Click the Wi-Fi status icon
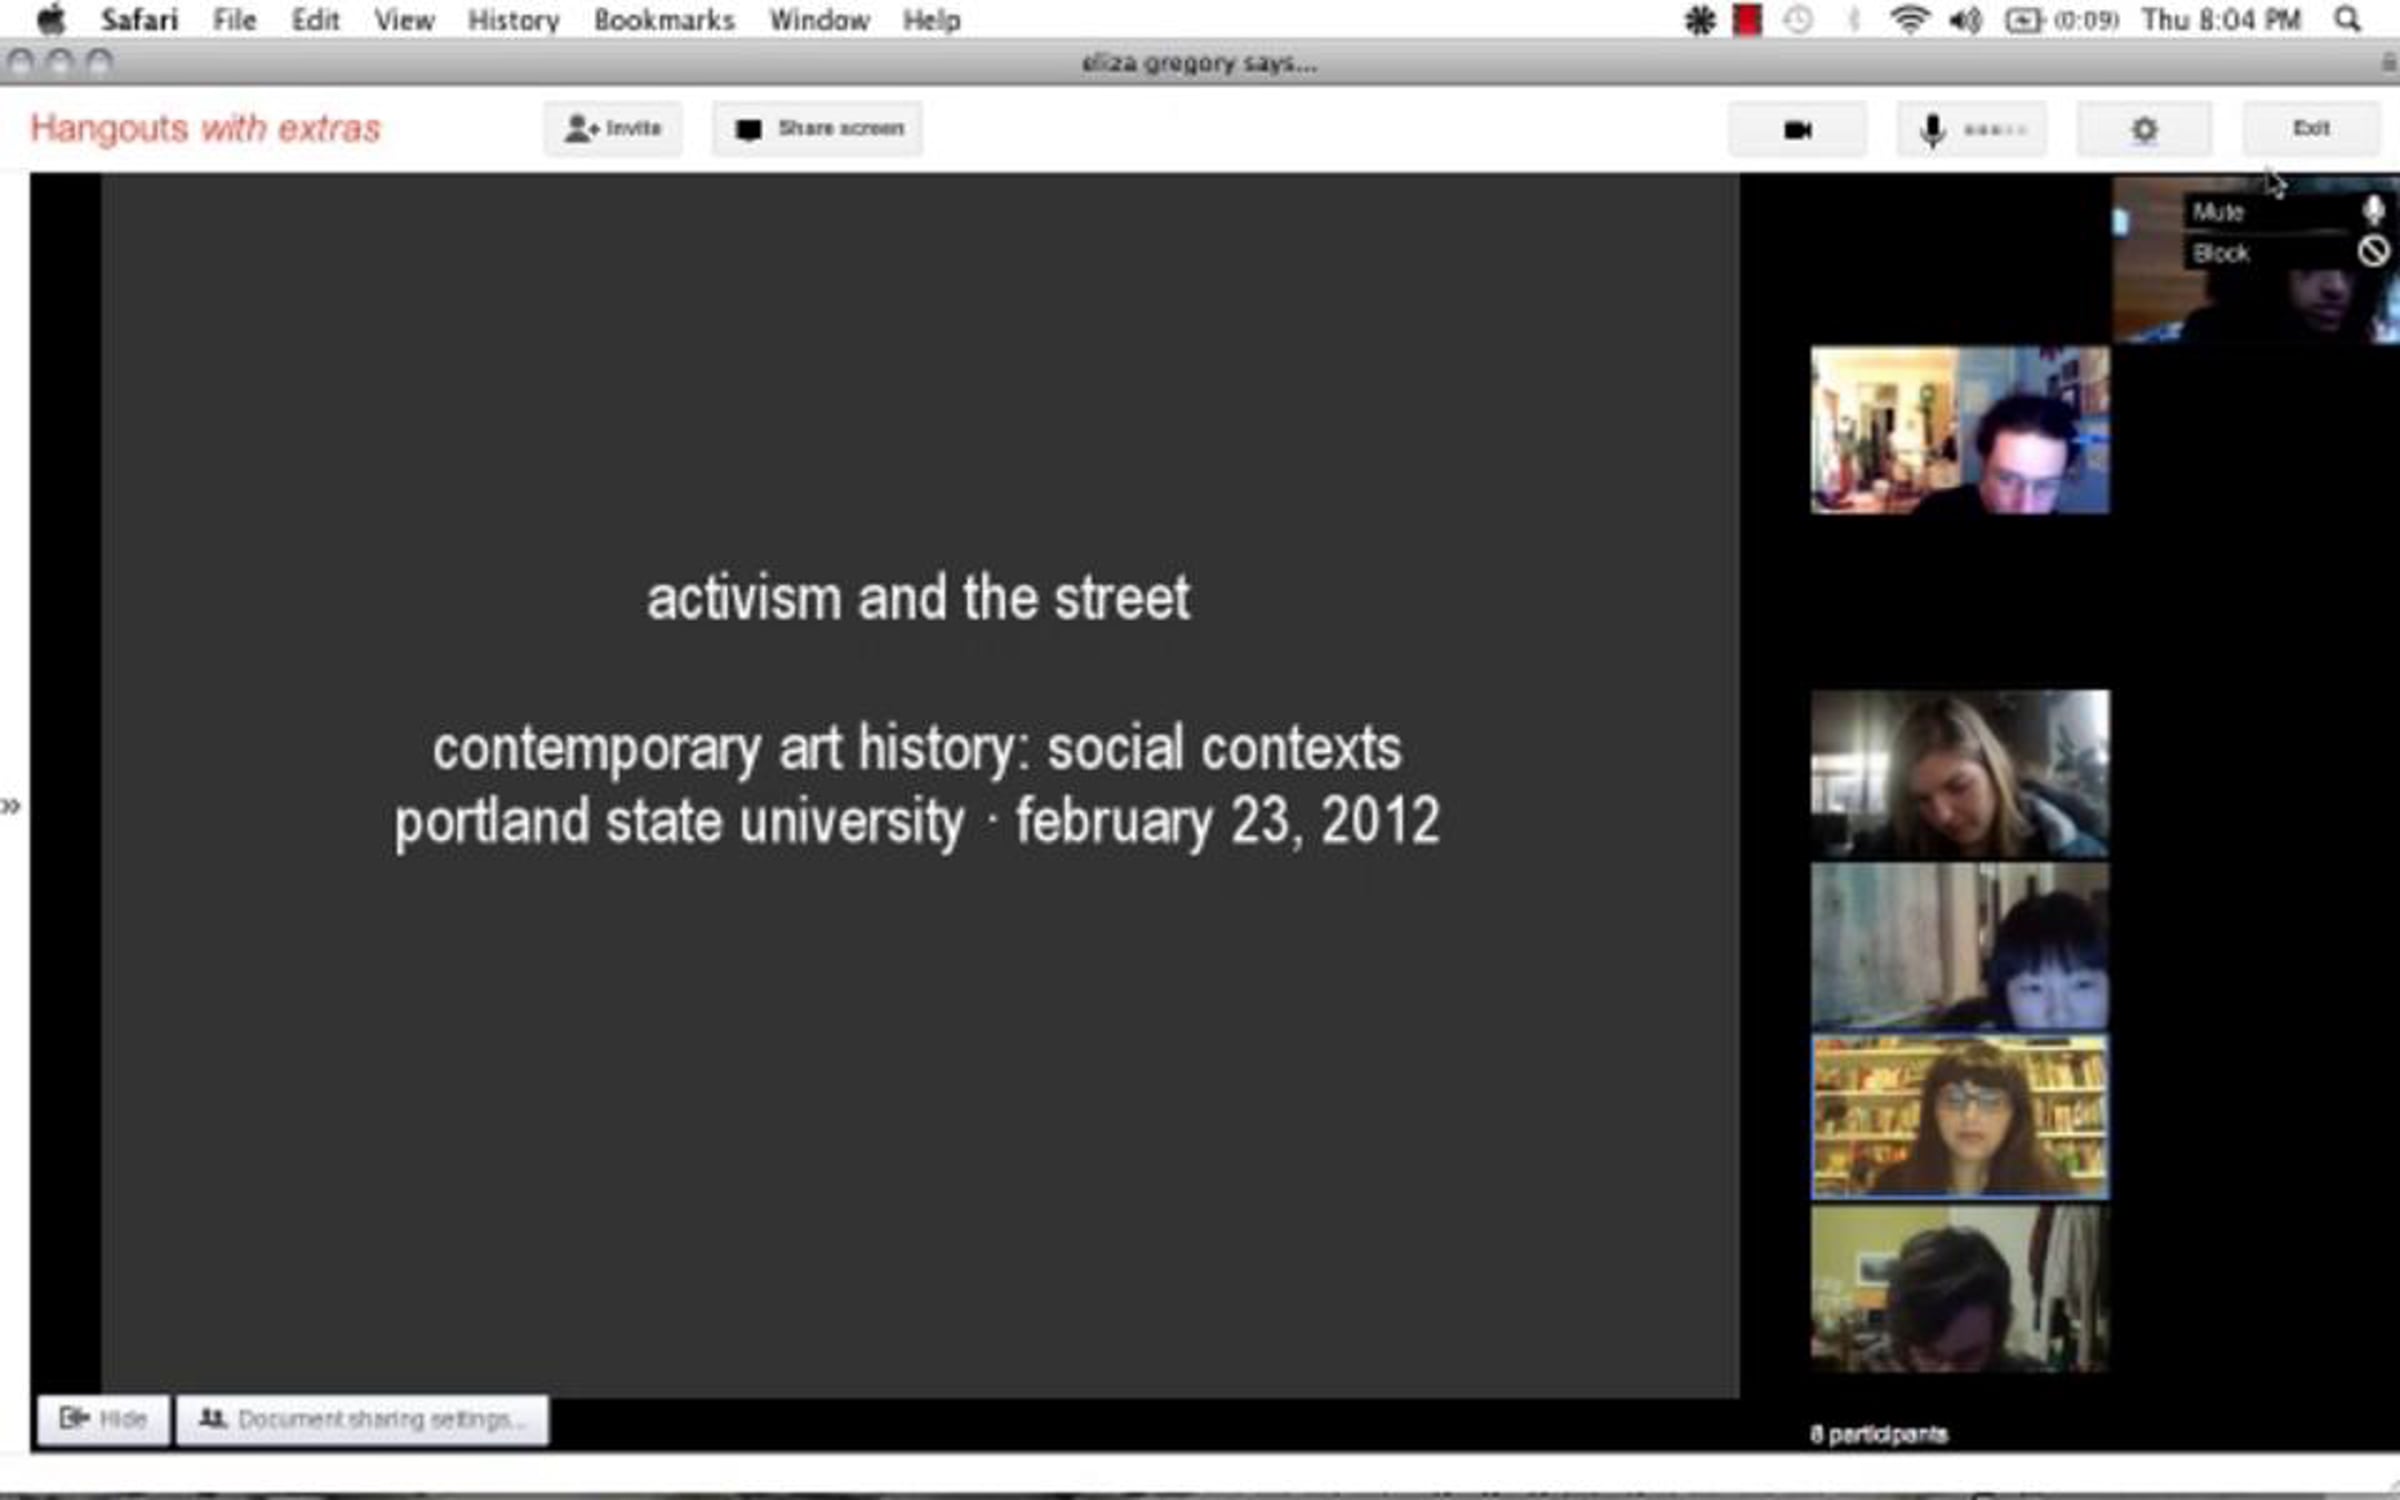 (x=1908, y=20)
